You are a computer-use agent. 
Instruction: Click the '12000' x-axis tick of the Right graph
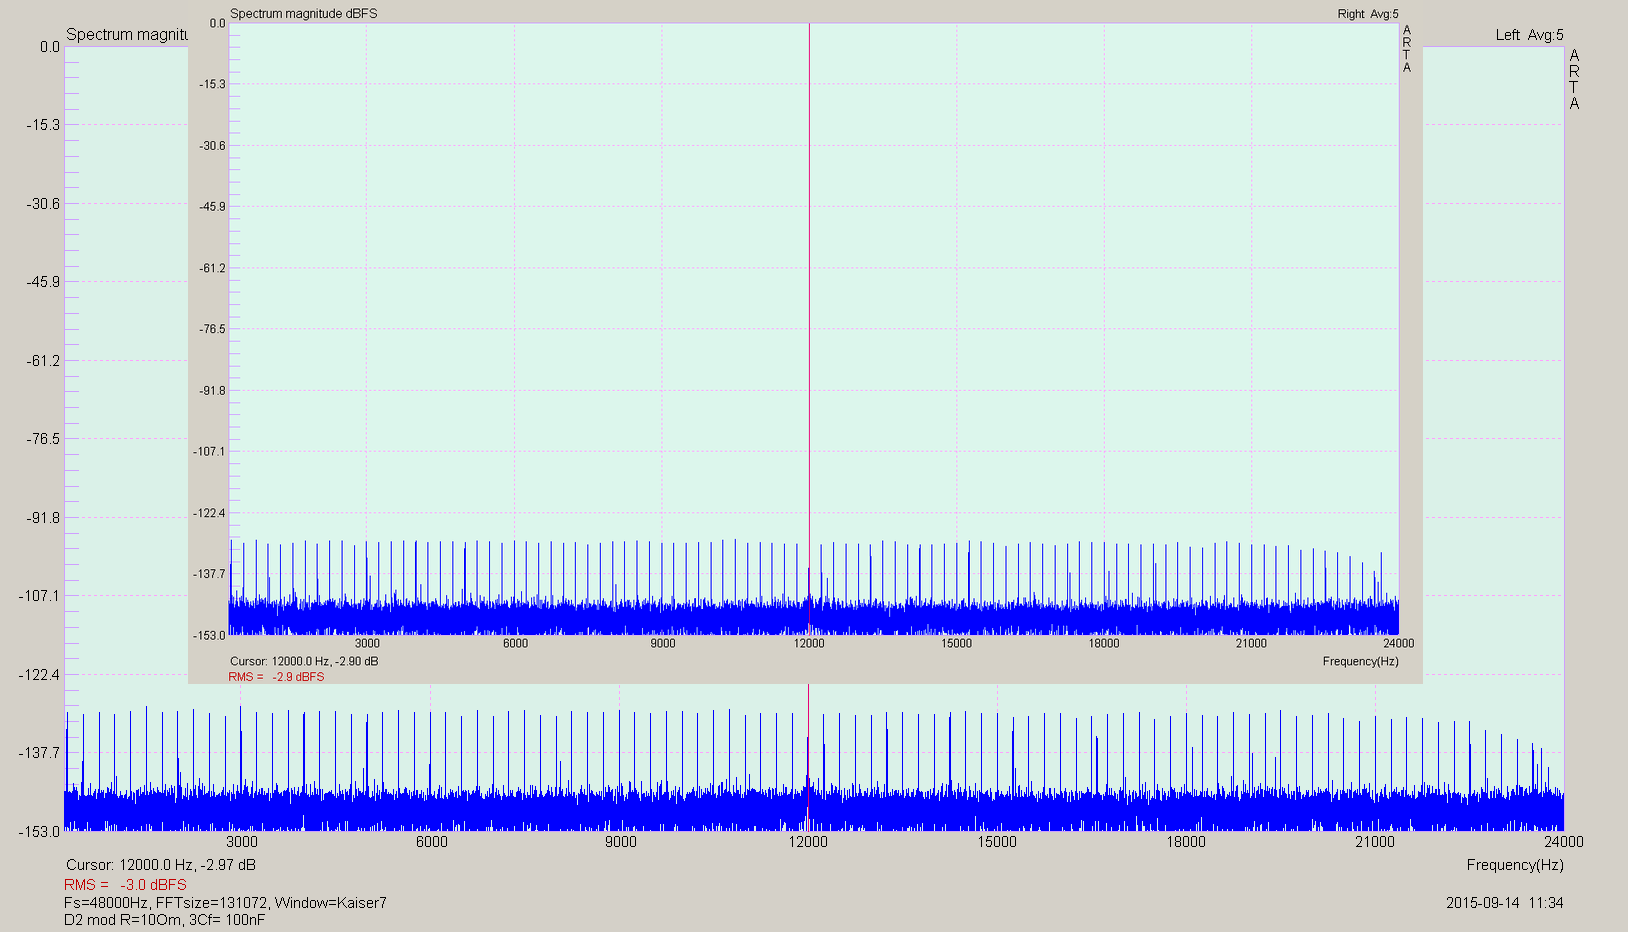pyautogui.click(x=809, y=643)
